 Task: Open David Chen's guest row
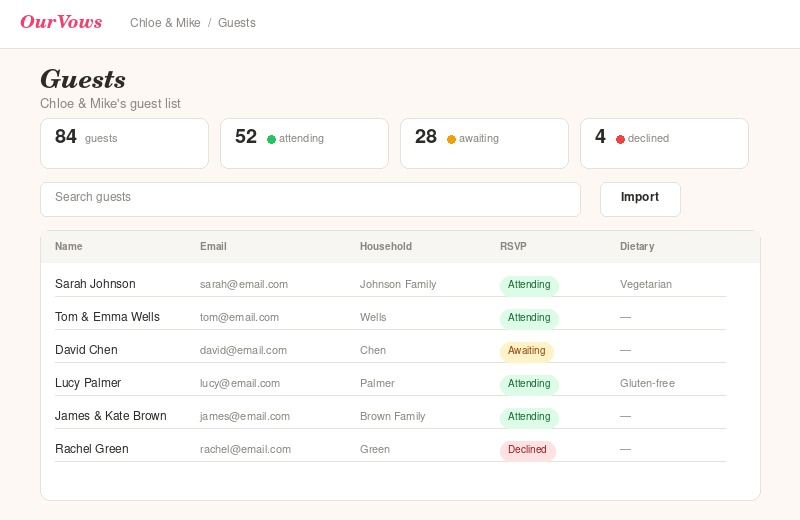[390, 350]
